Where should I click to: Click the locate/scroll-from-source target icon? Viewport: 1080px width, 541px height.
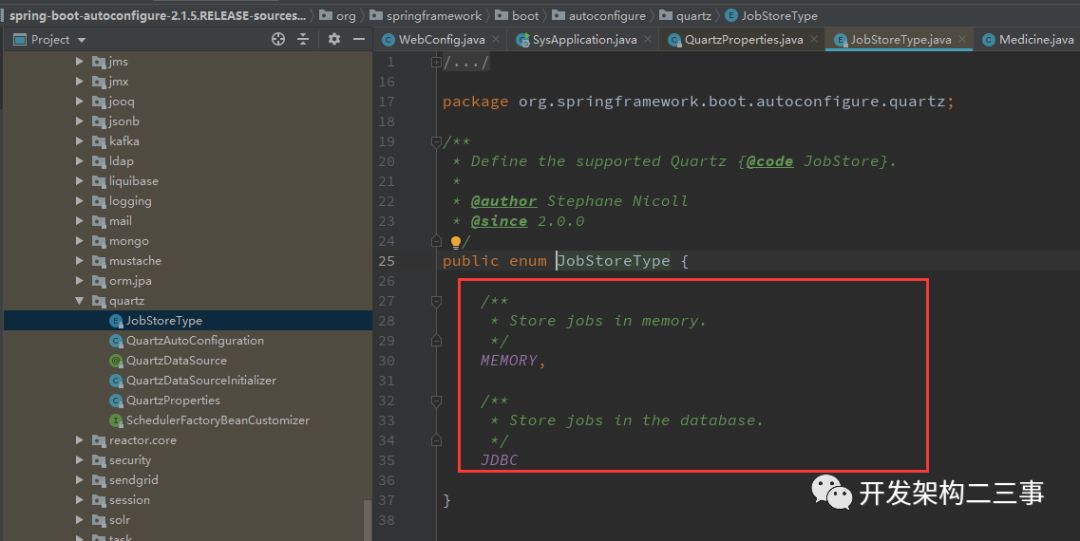pyautogui.click(x=278, y=39)
